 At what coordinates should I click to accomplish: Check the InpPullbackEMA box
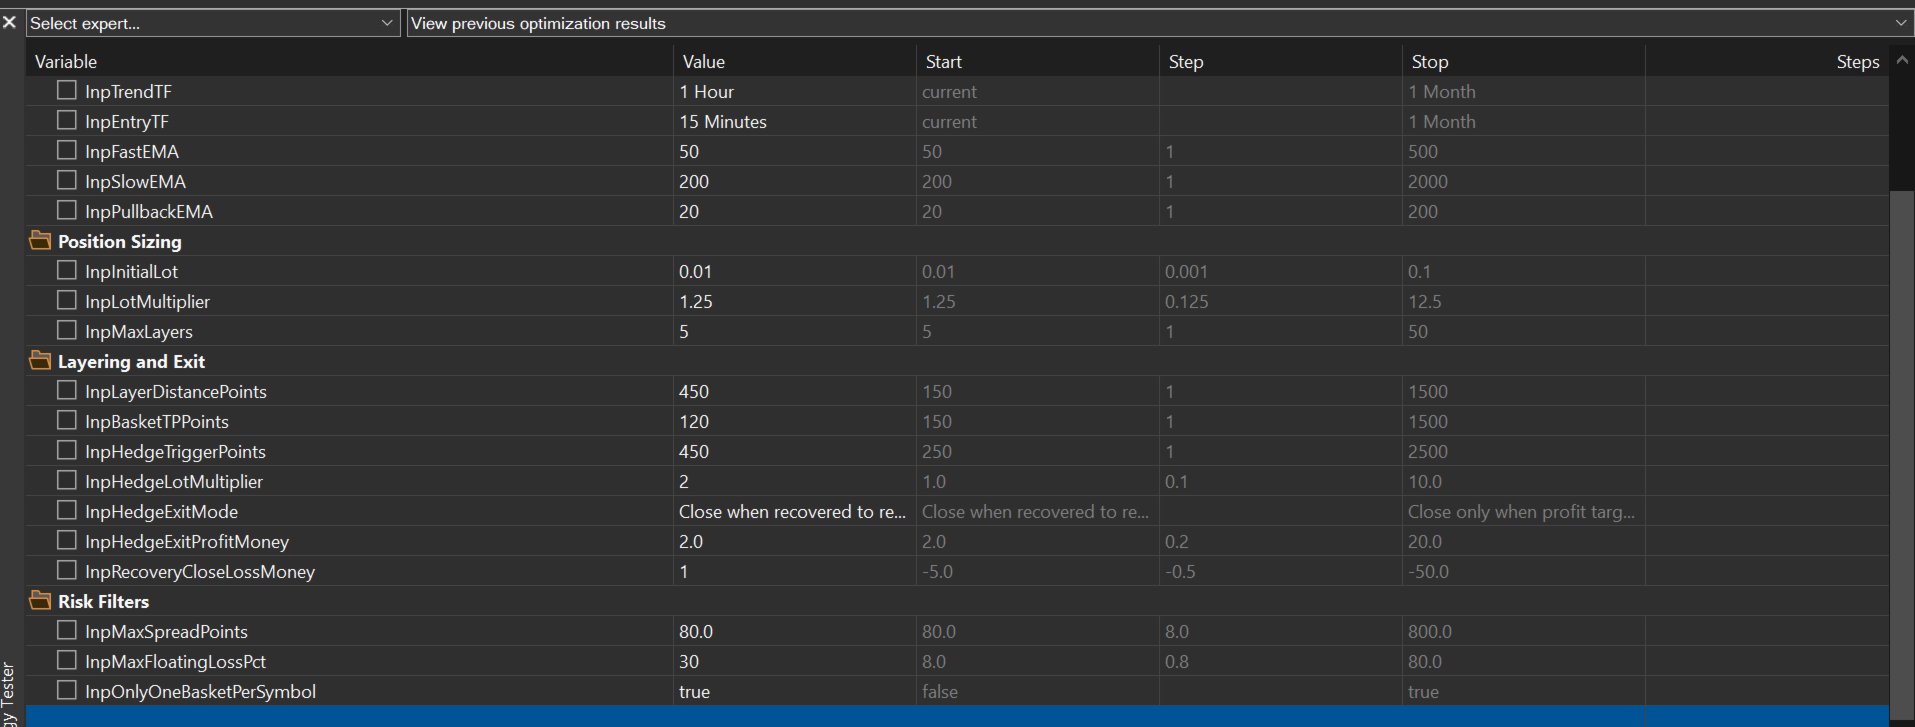[67, 210]
